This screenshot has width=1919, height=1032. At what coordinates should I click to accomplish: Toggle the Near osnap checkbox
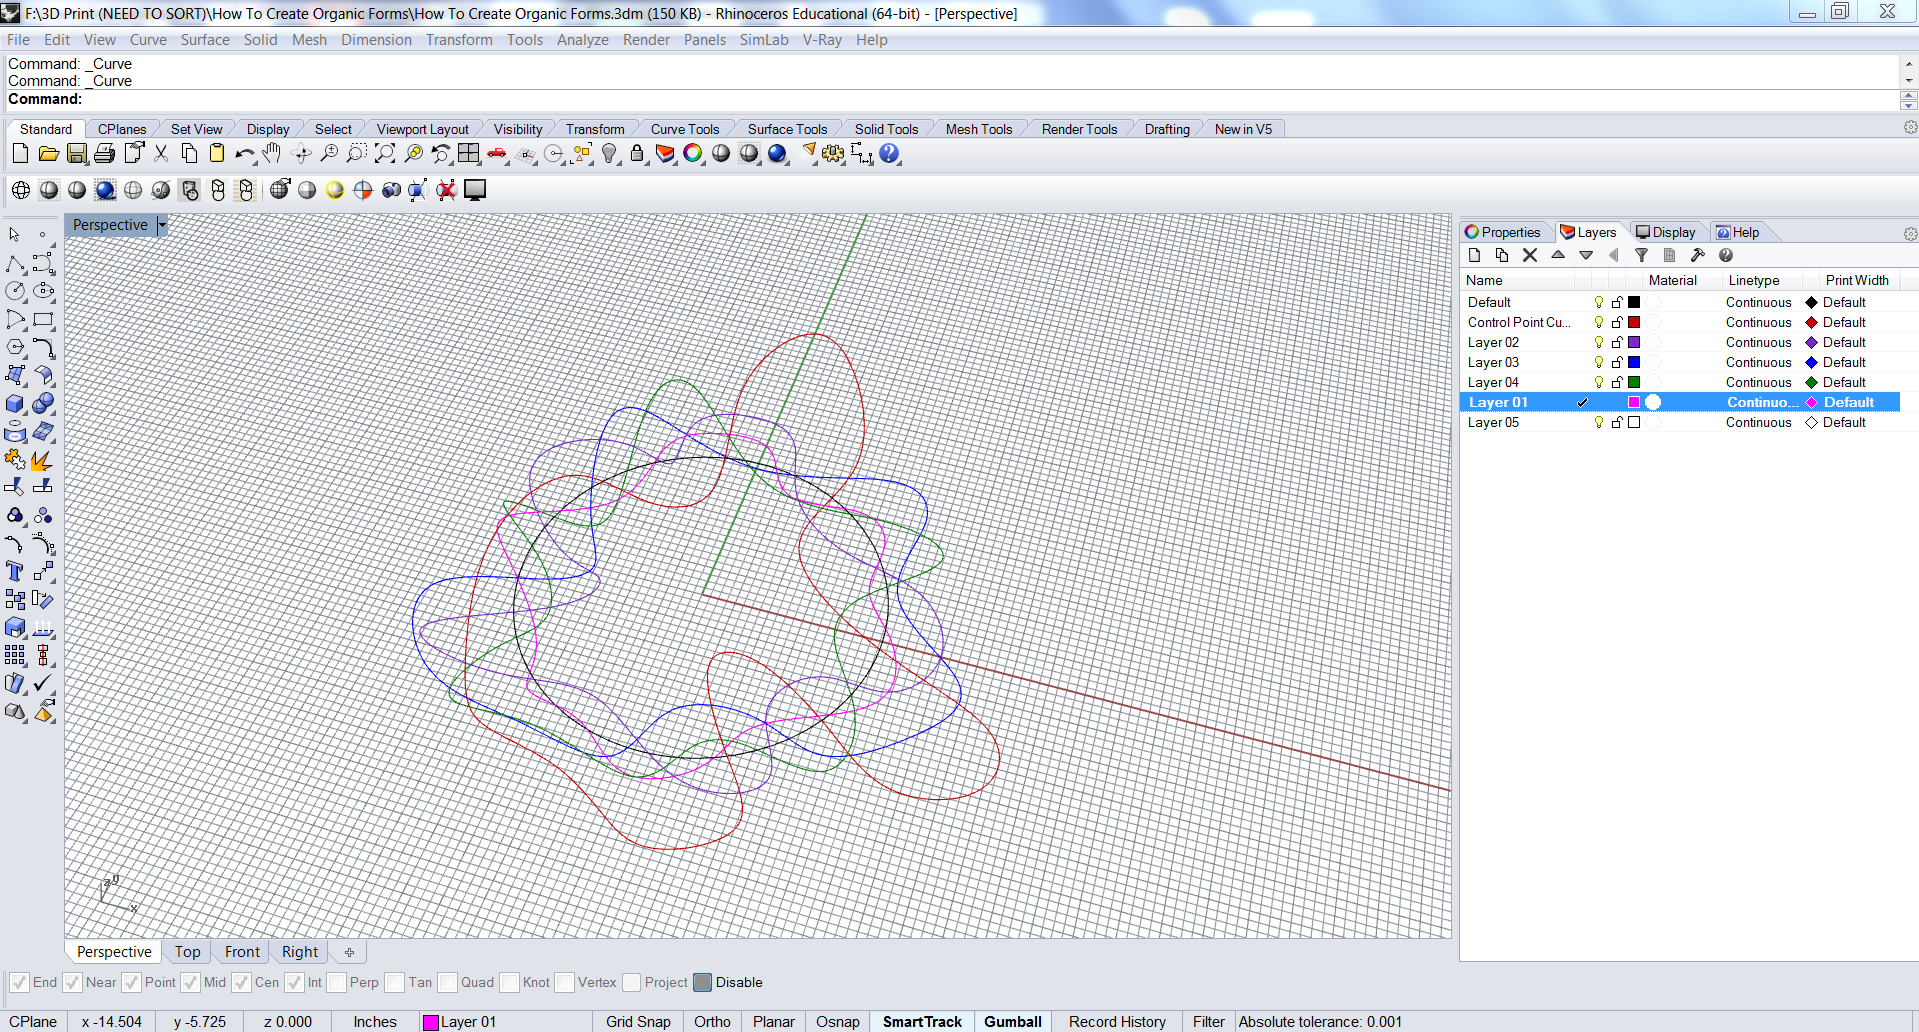72,983
